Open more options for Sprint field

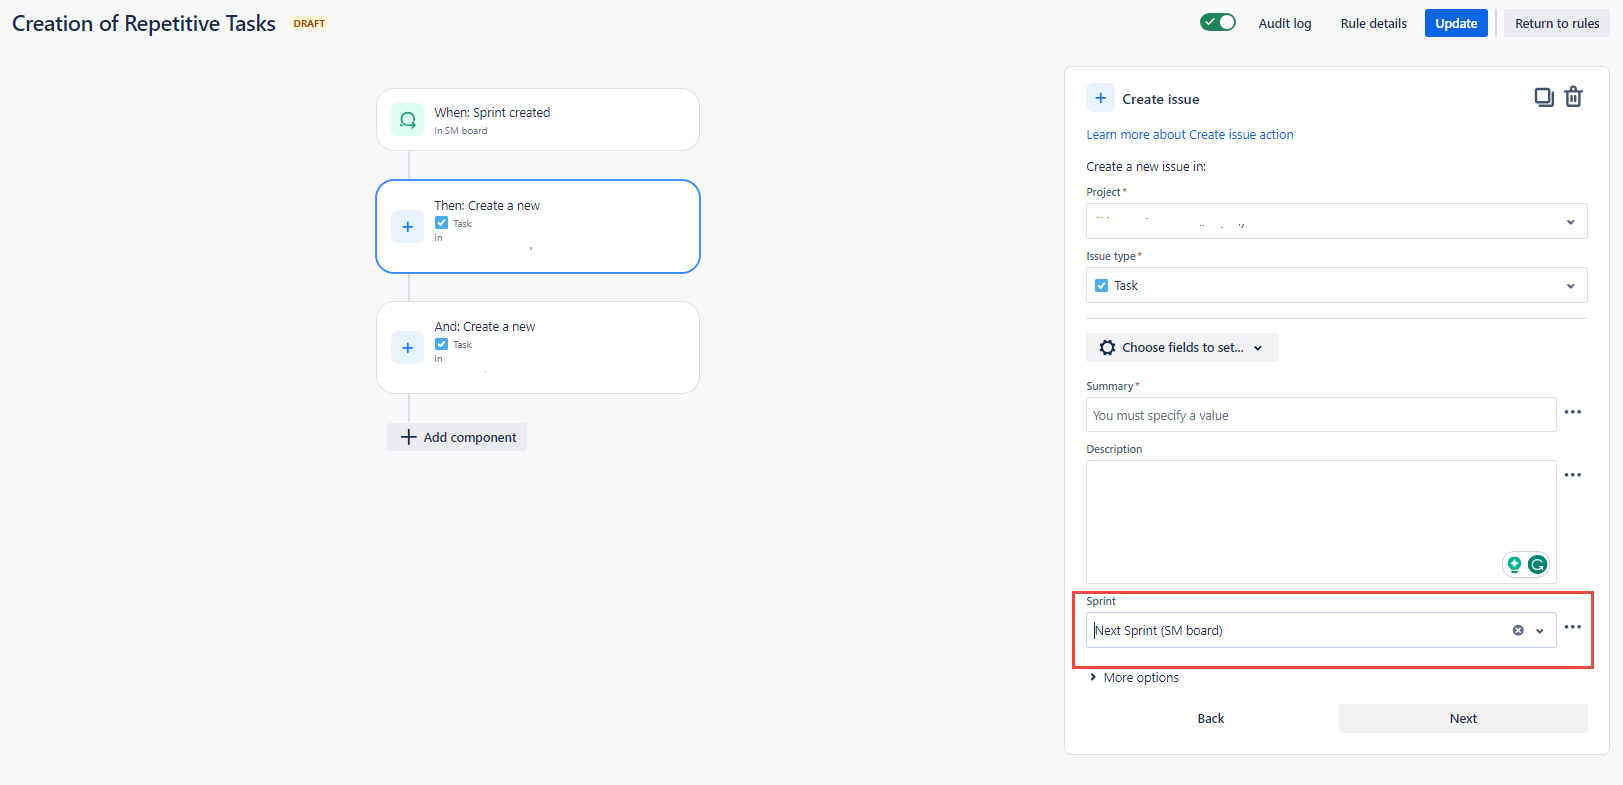click(x=1573, y=627)
